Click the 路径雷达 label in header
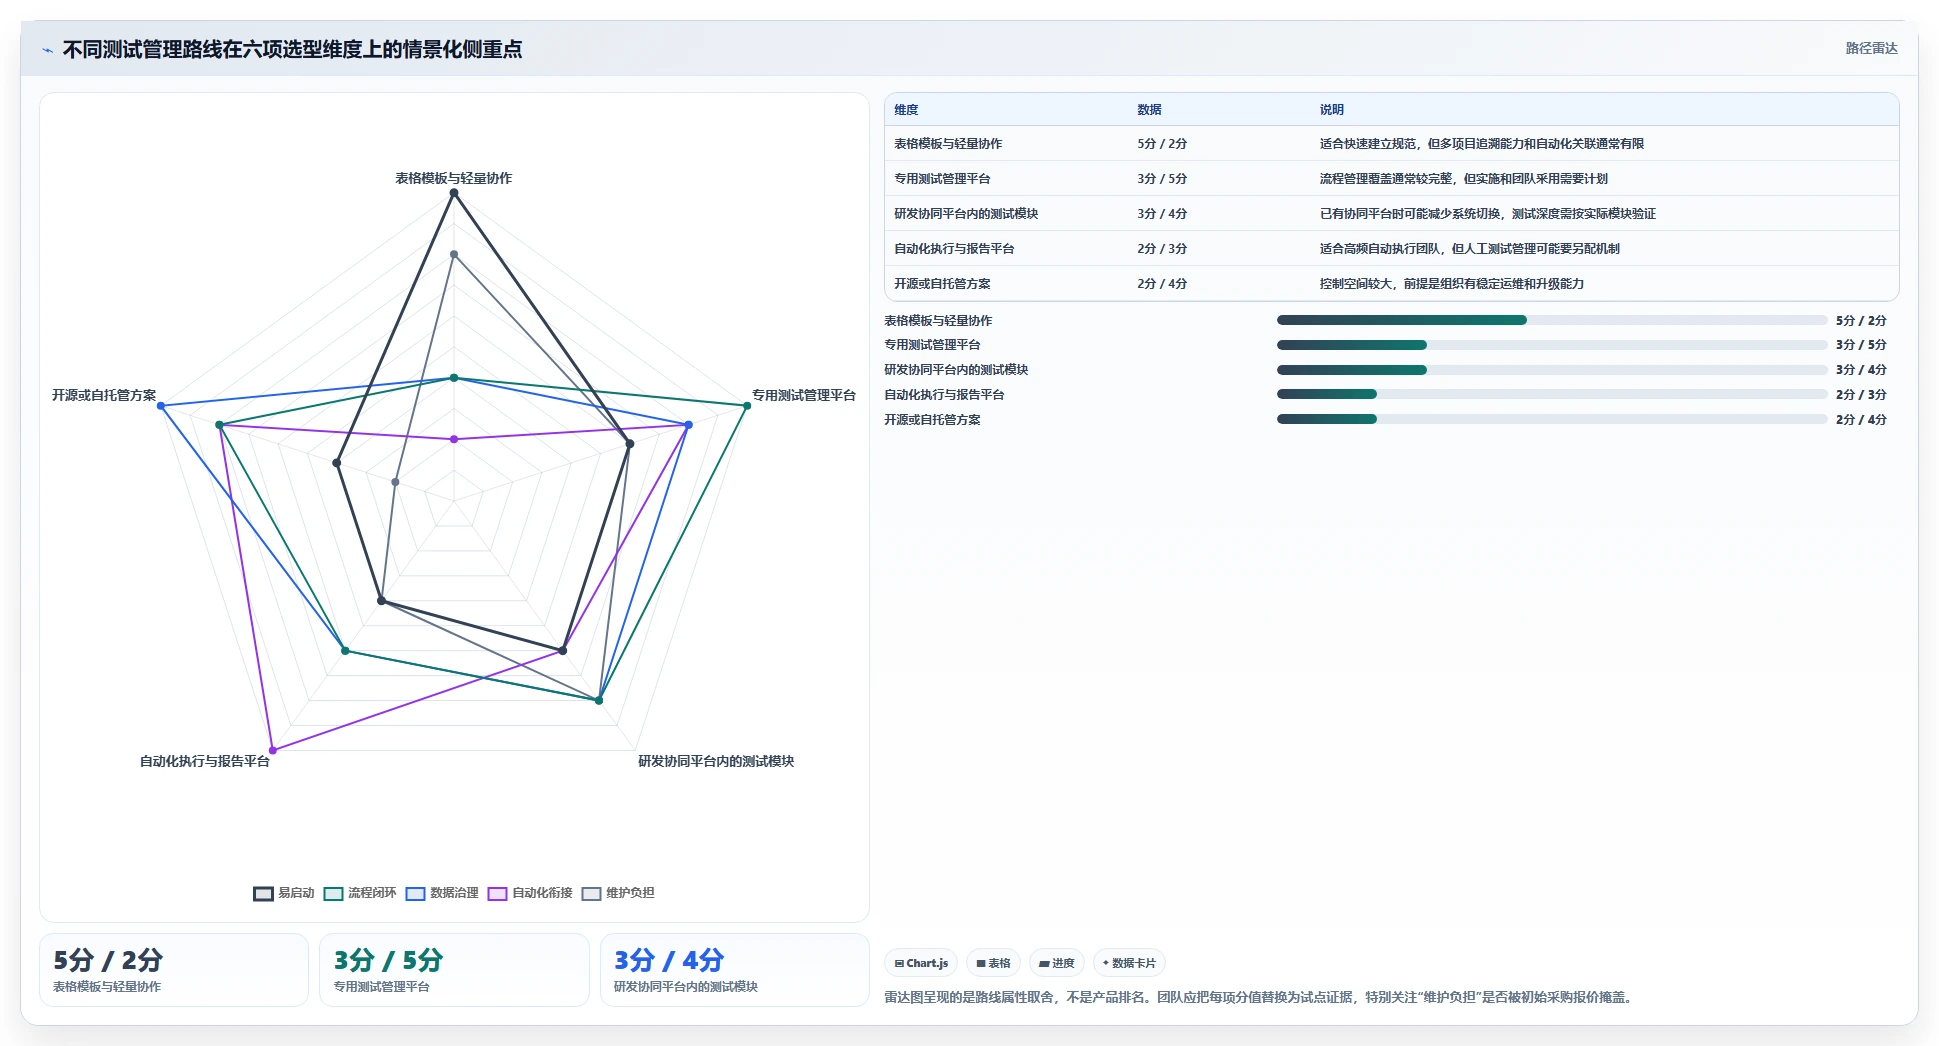The image size is (1939, 1046). 1871,48
